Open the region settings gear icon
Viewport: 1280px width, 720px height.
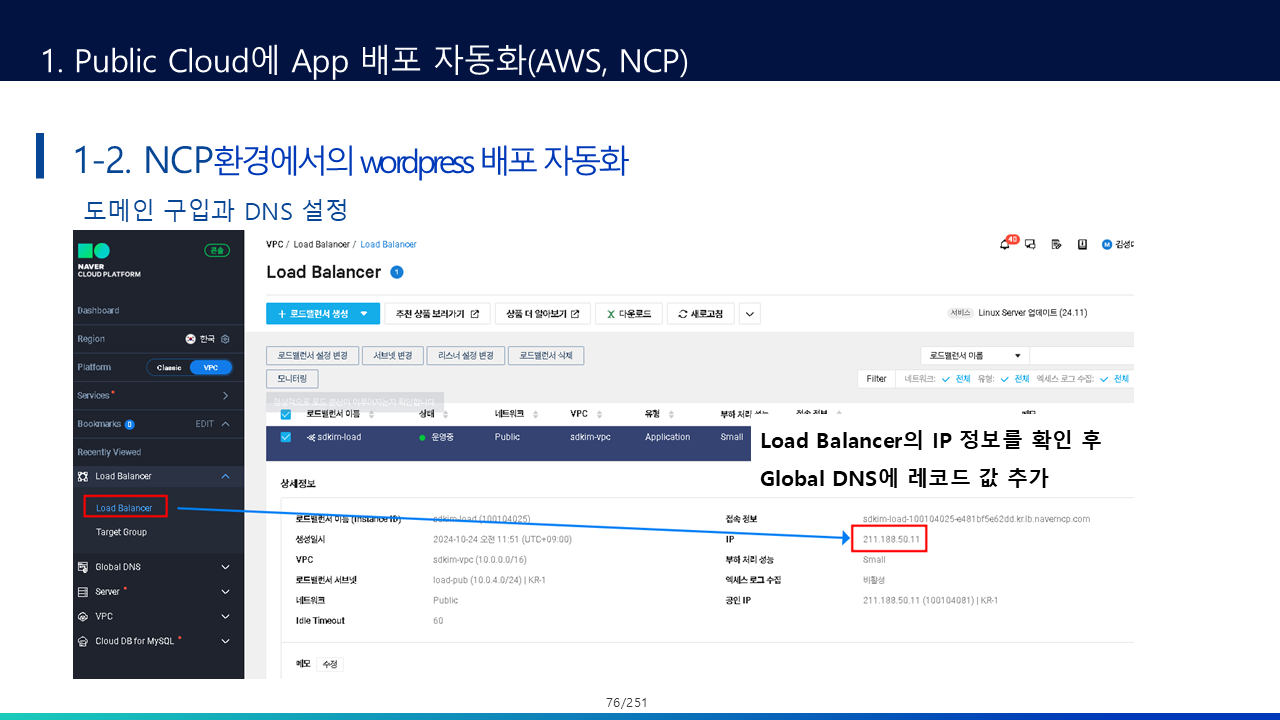pyautogui.click(x=225, y=339)
